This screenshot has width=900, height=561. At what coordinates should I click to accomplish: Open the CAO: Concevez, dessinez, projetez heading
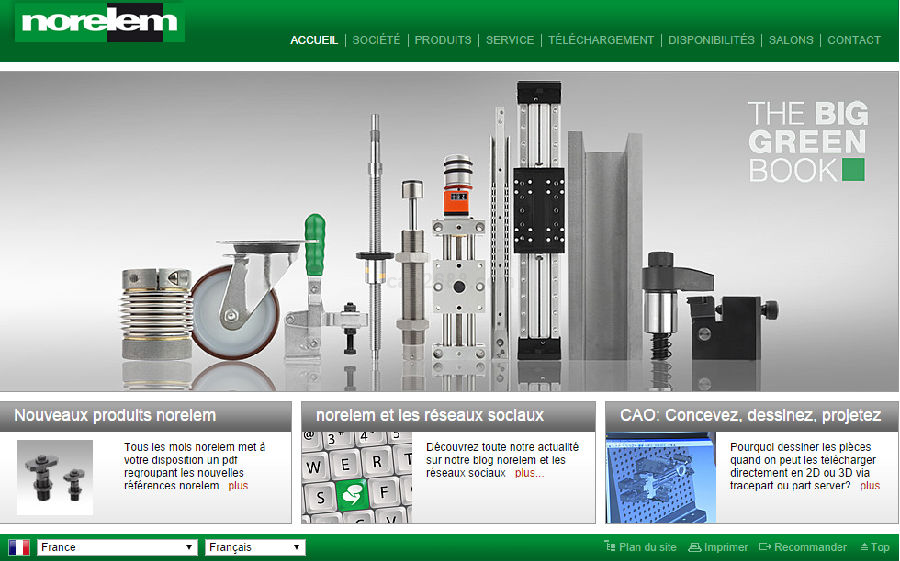click(x=750, y=415)
